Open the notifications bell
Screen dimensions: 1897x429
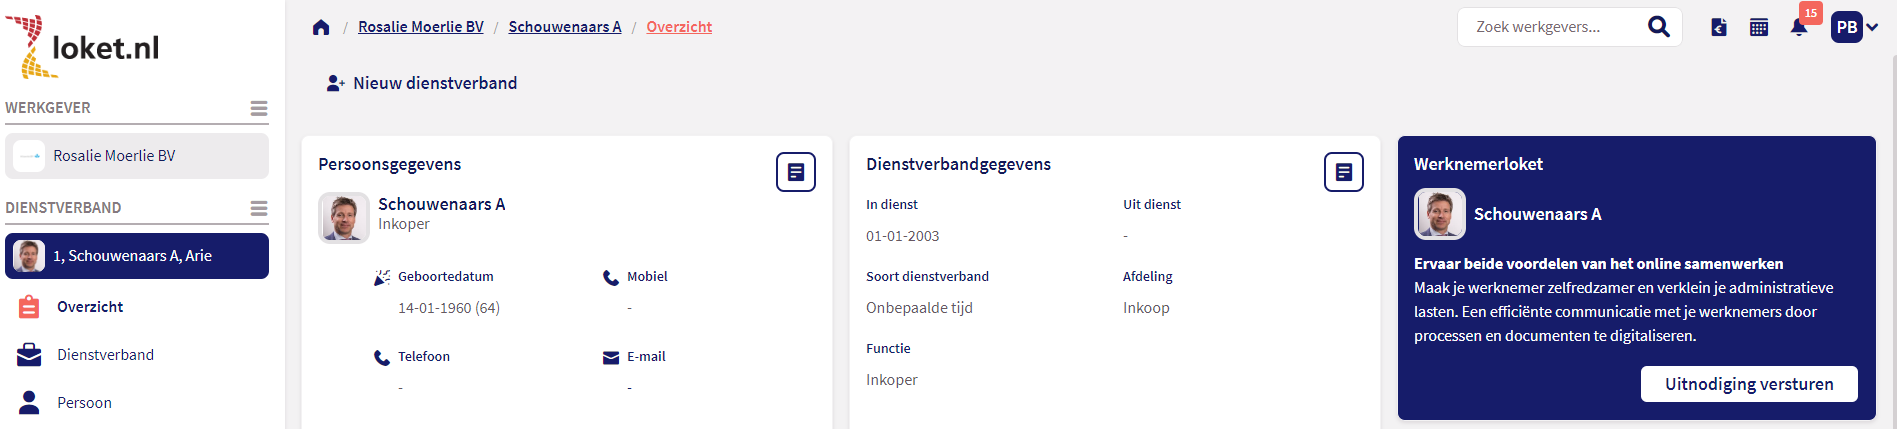pyautogui.click(x=1798, y=27)
